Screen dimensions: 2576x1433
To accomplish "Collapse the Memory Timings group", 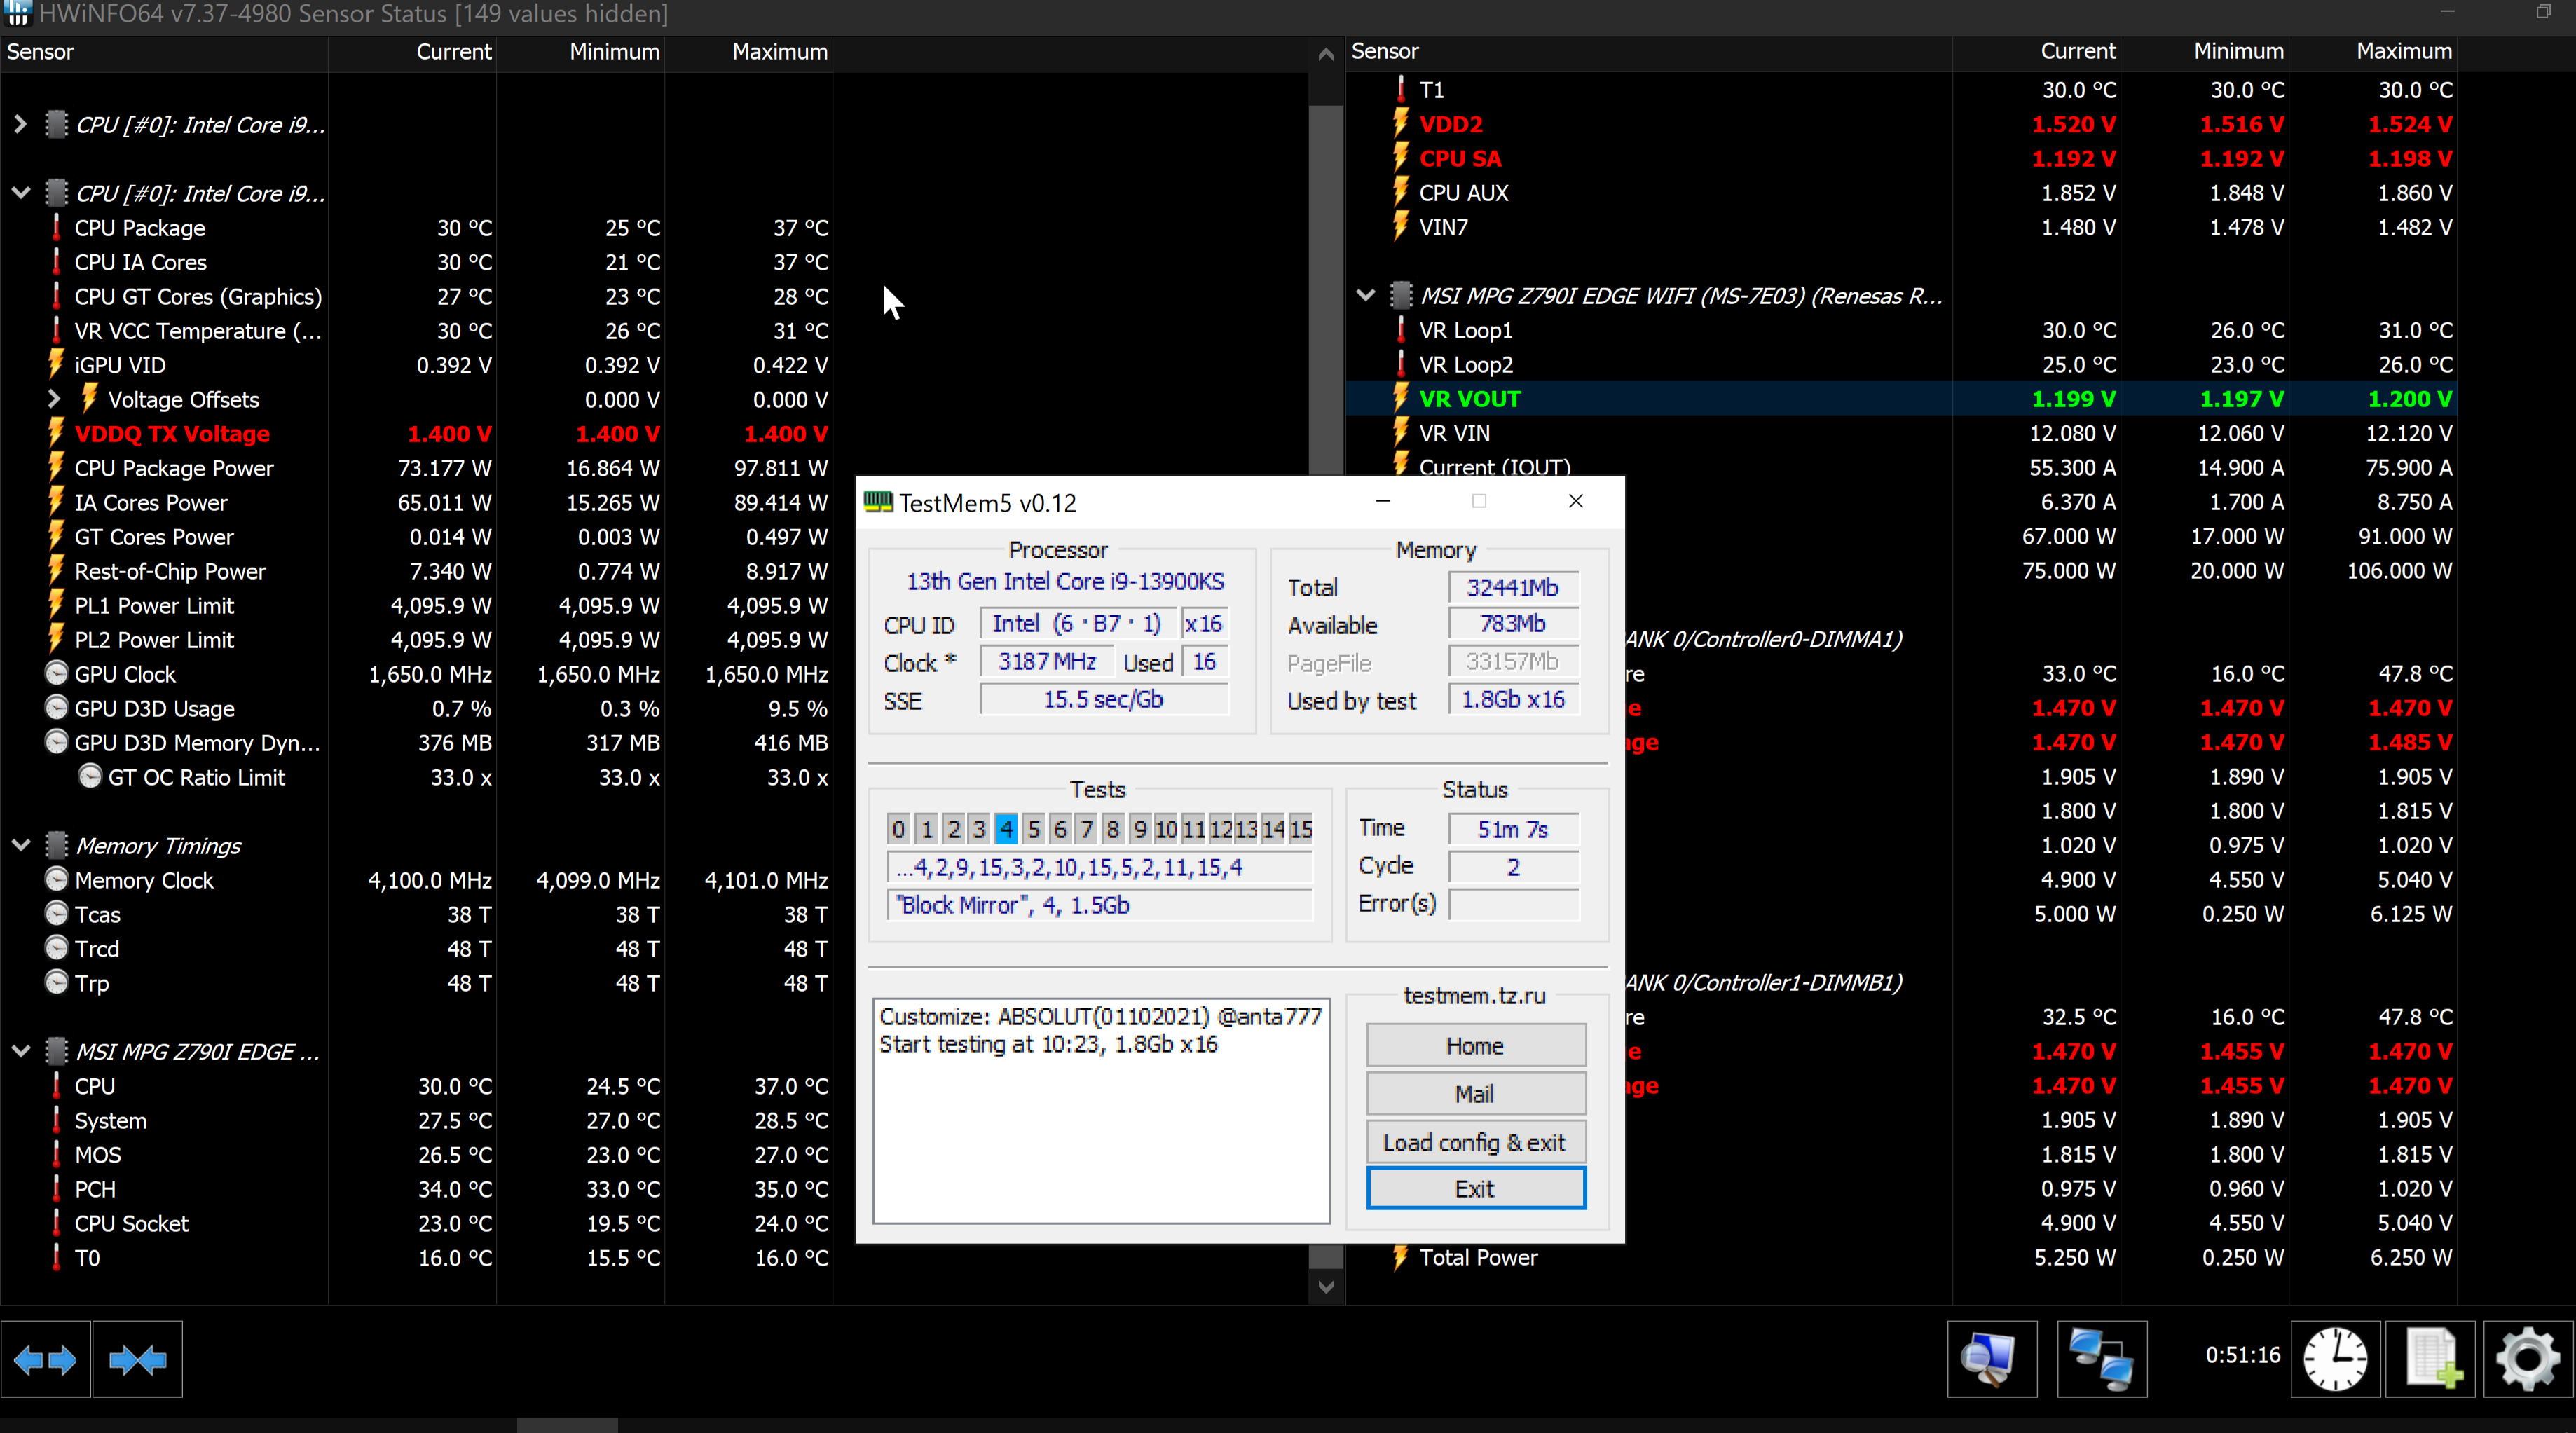I will click(20, 845).
